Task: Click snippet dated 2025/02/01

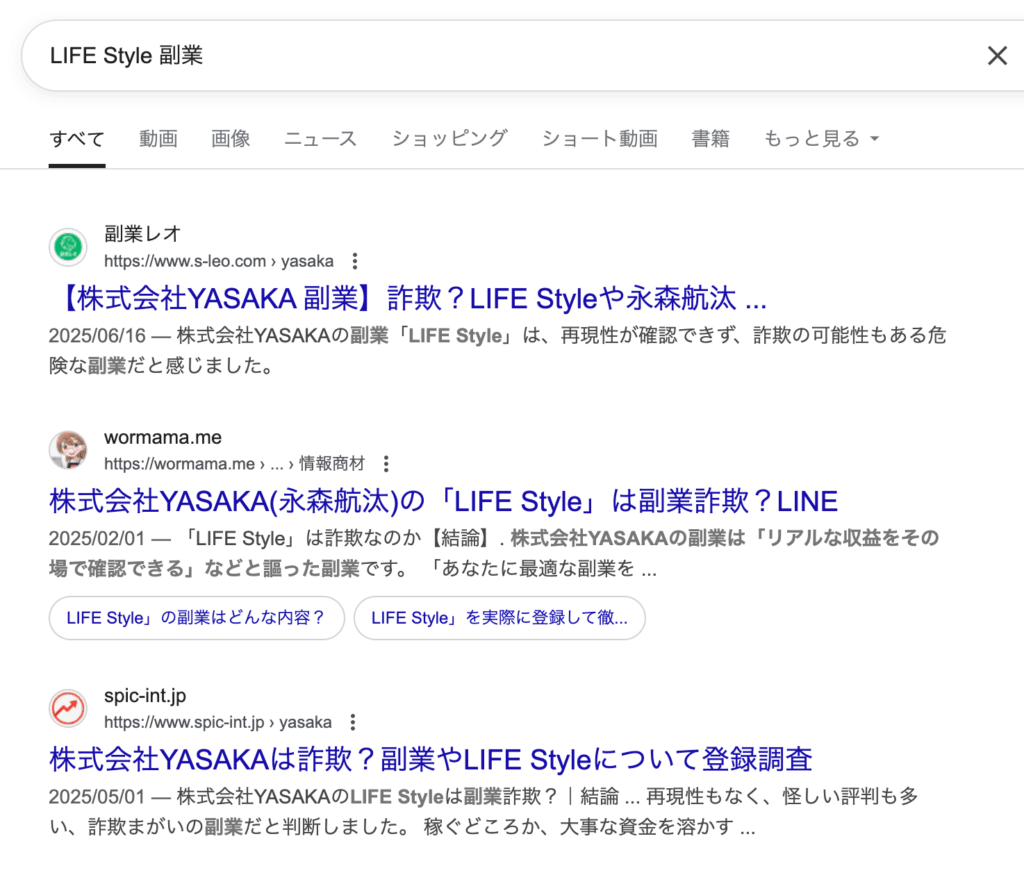Action: coord(494,553)
